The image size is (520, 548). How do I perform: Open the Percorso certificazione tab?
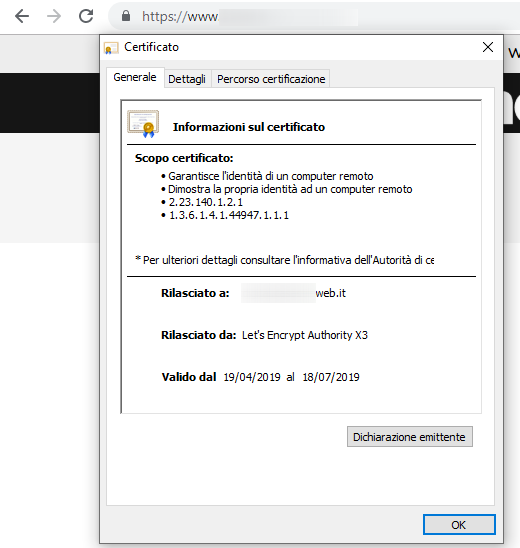(x=271, y=79)
